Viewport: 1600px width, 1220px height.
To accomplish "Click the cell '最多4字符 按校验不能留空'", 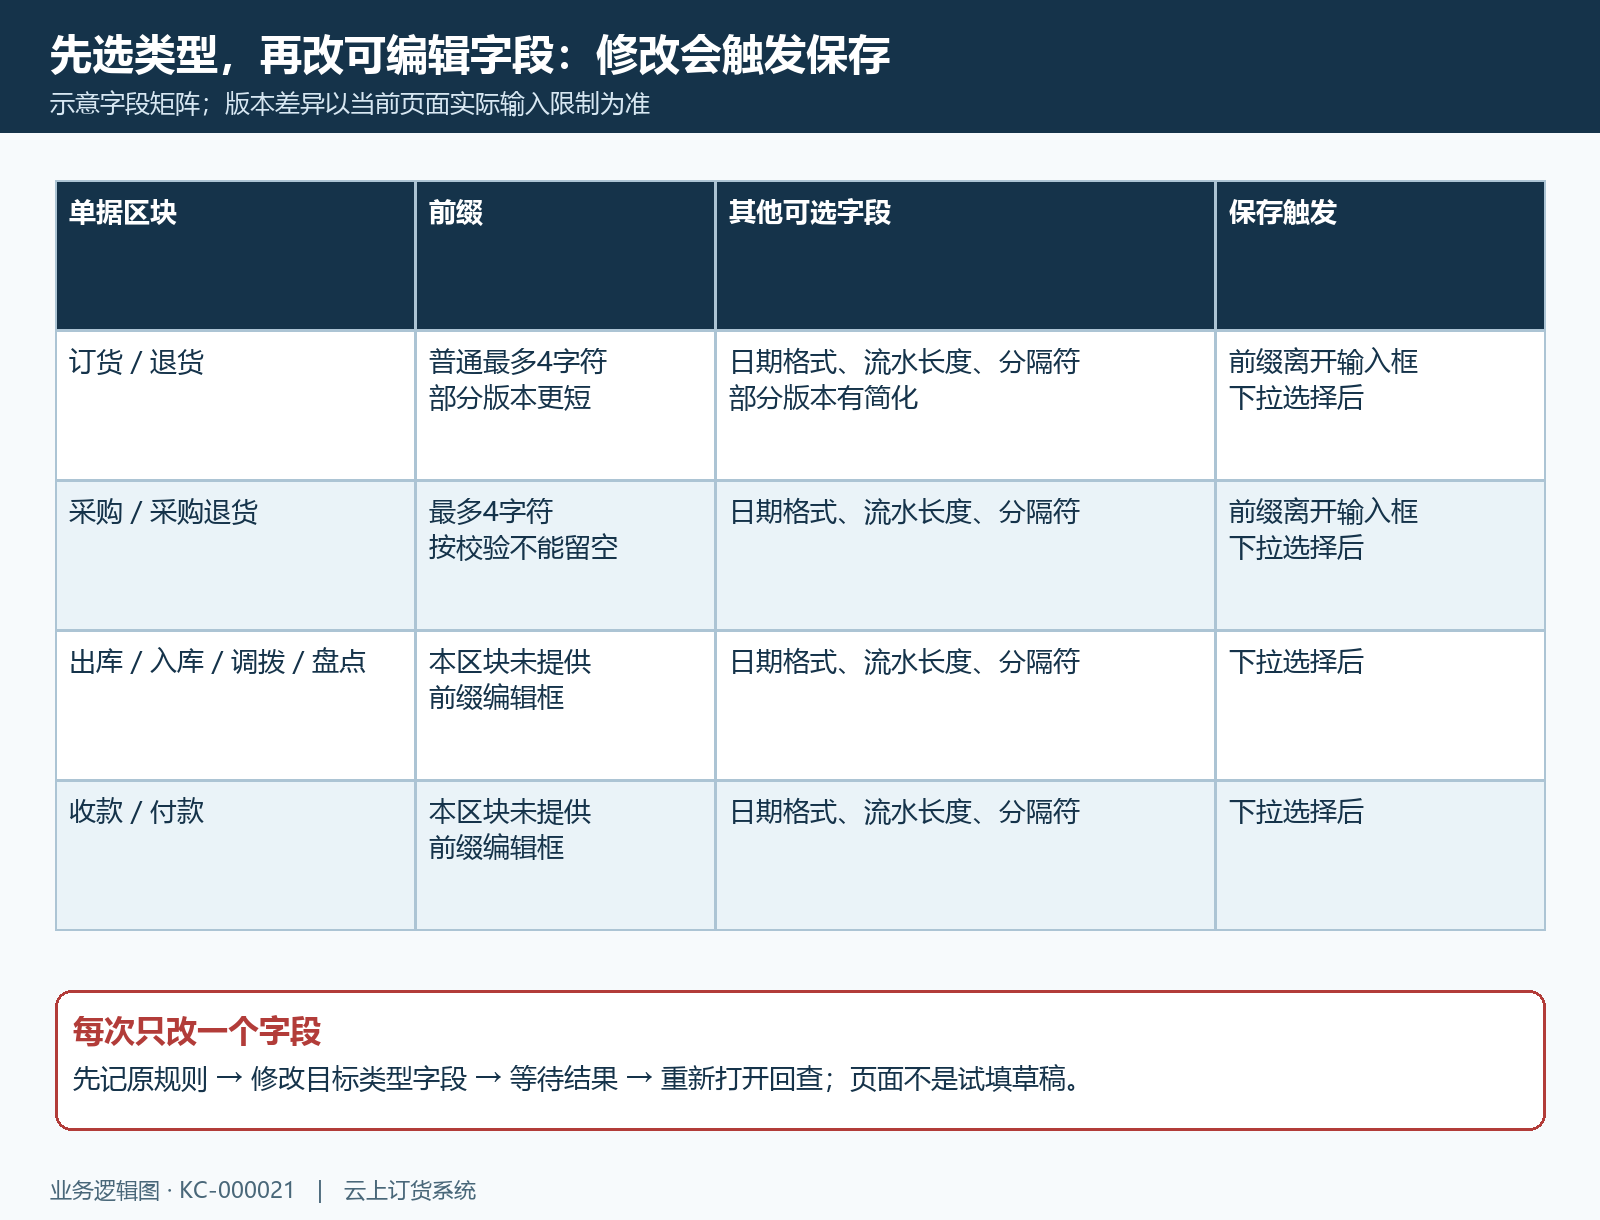I will (x=565, y=556).
